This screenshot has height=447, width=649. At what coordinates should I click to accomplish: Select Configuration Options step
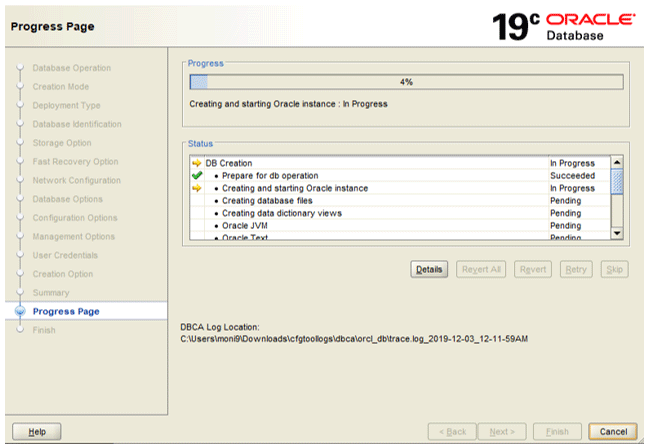pos(75,218)
